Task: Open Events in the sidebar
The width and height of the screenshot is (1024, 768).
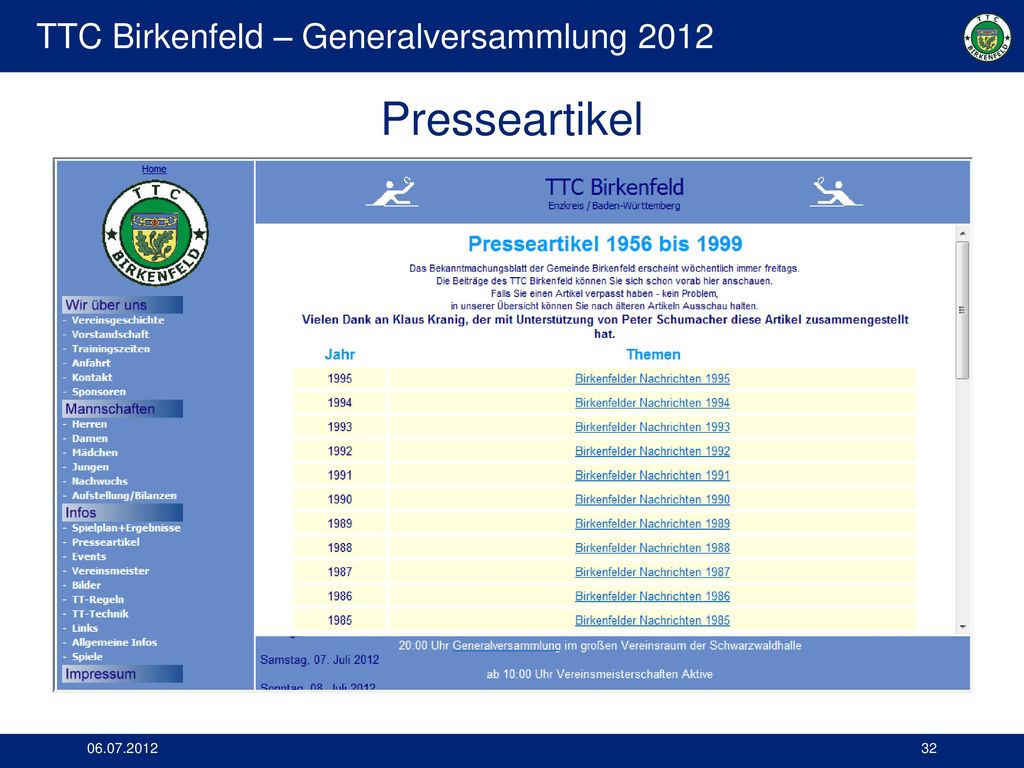Action: pyautogui.click(x=89, y=556)
